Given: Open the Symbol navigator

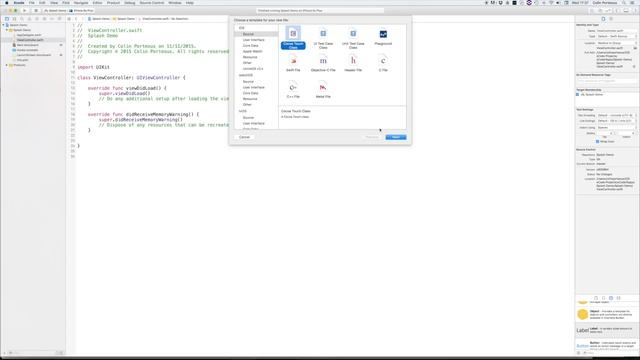Looking at the screenshot, I should (x=14, y=19).
